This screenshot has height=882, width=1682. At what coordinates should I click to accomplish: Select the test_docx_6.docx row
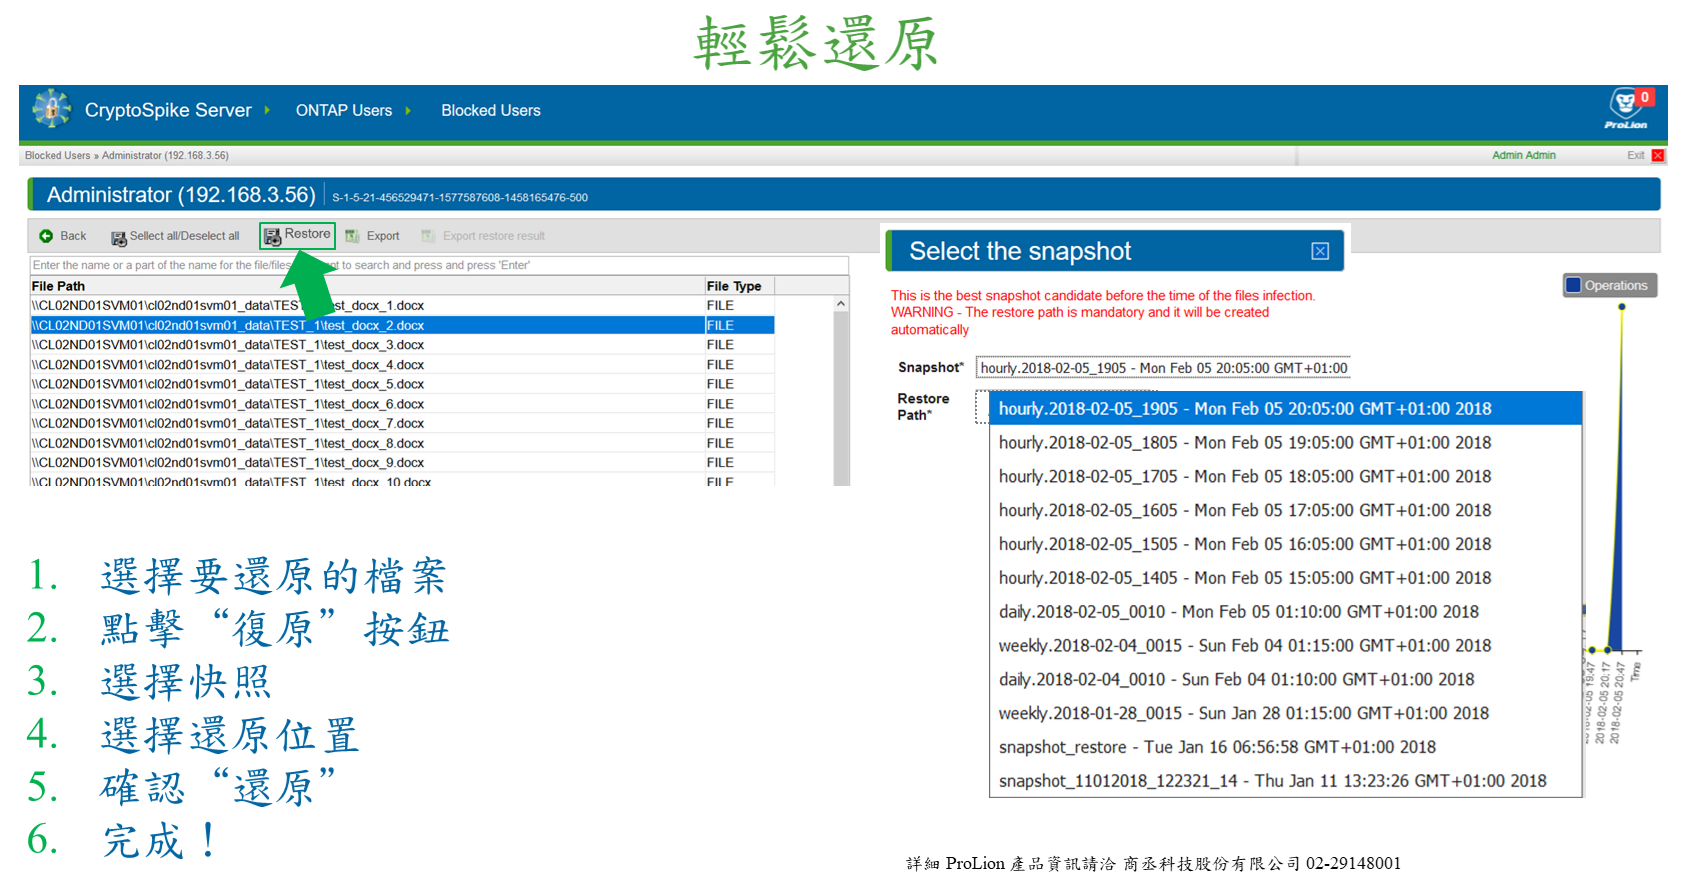402,404
